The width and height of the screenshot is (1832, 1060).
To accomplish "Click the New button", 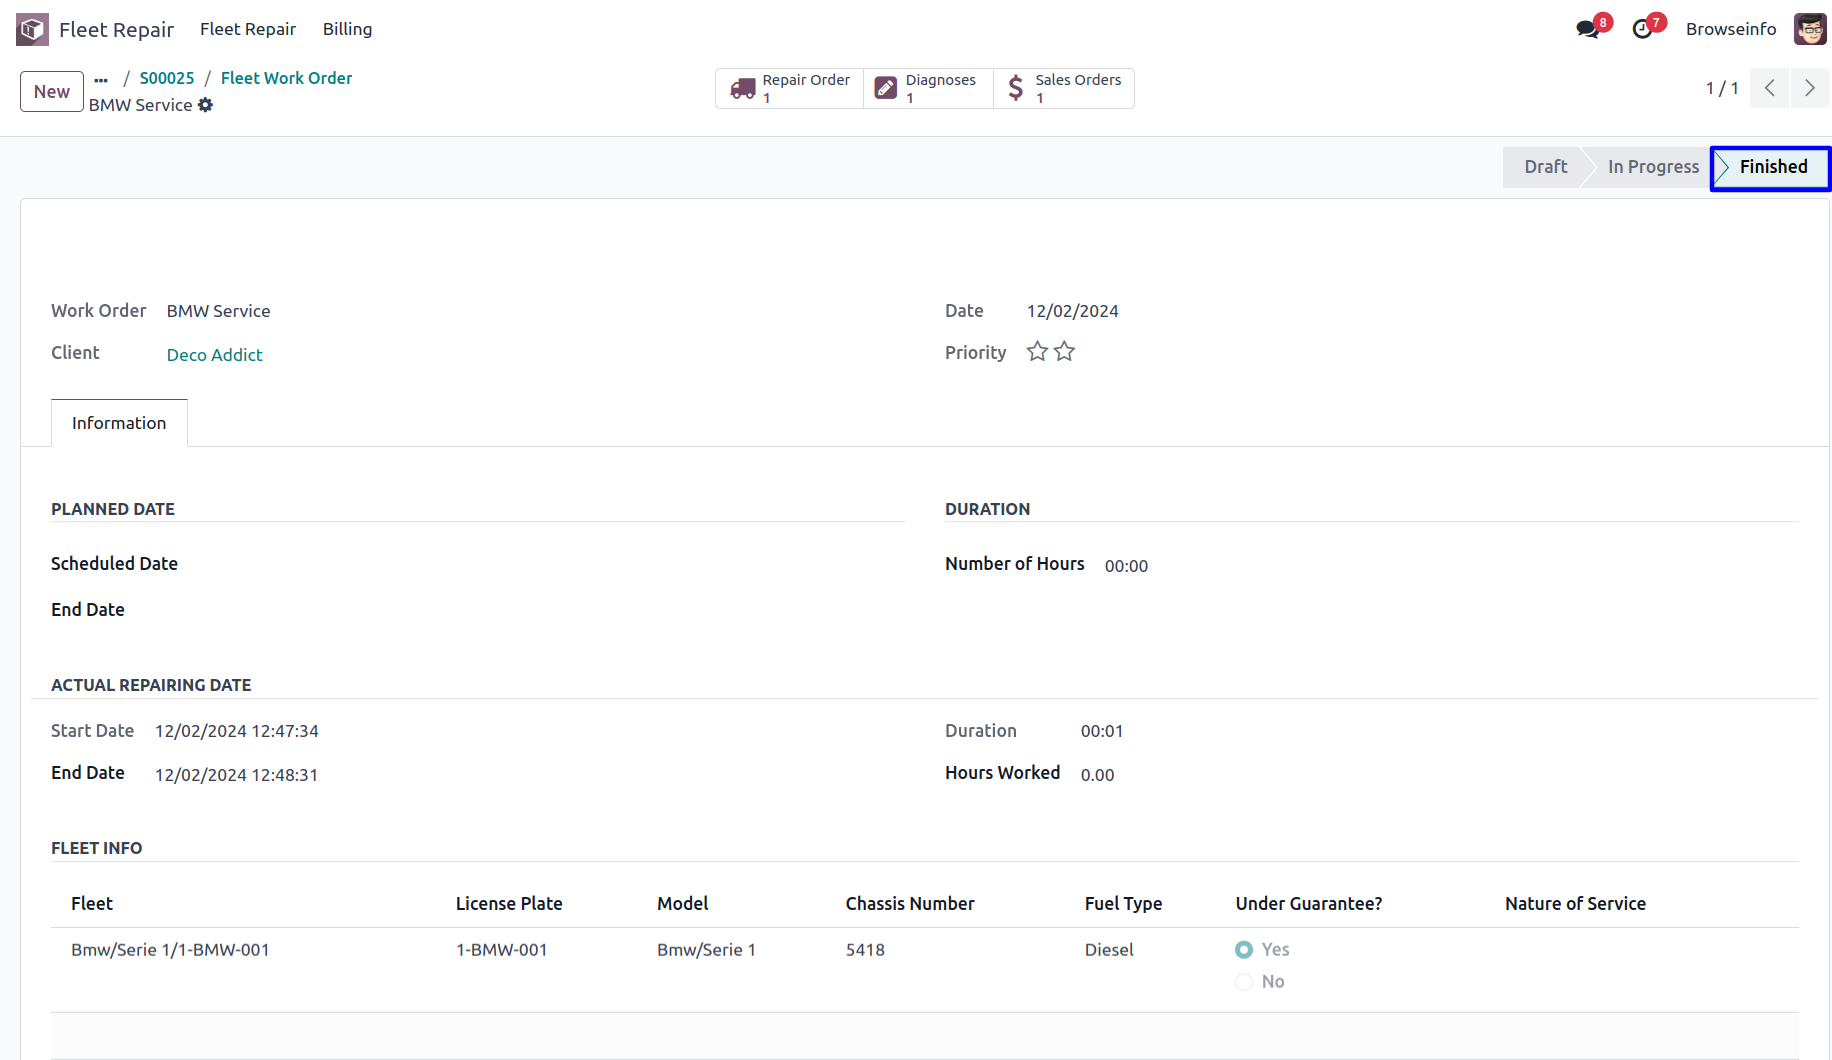I will click(52, 92).
